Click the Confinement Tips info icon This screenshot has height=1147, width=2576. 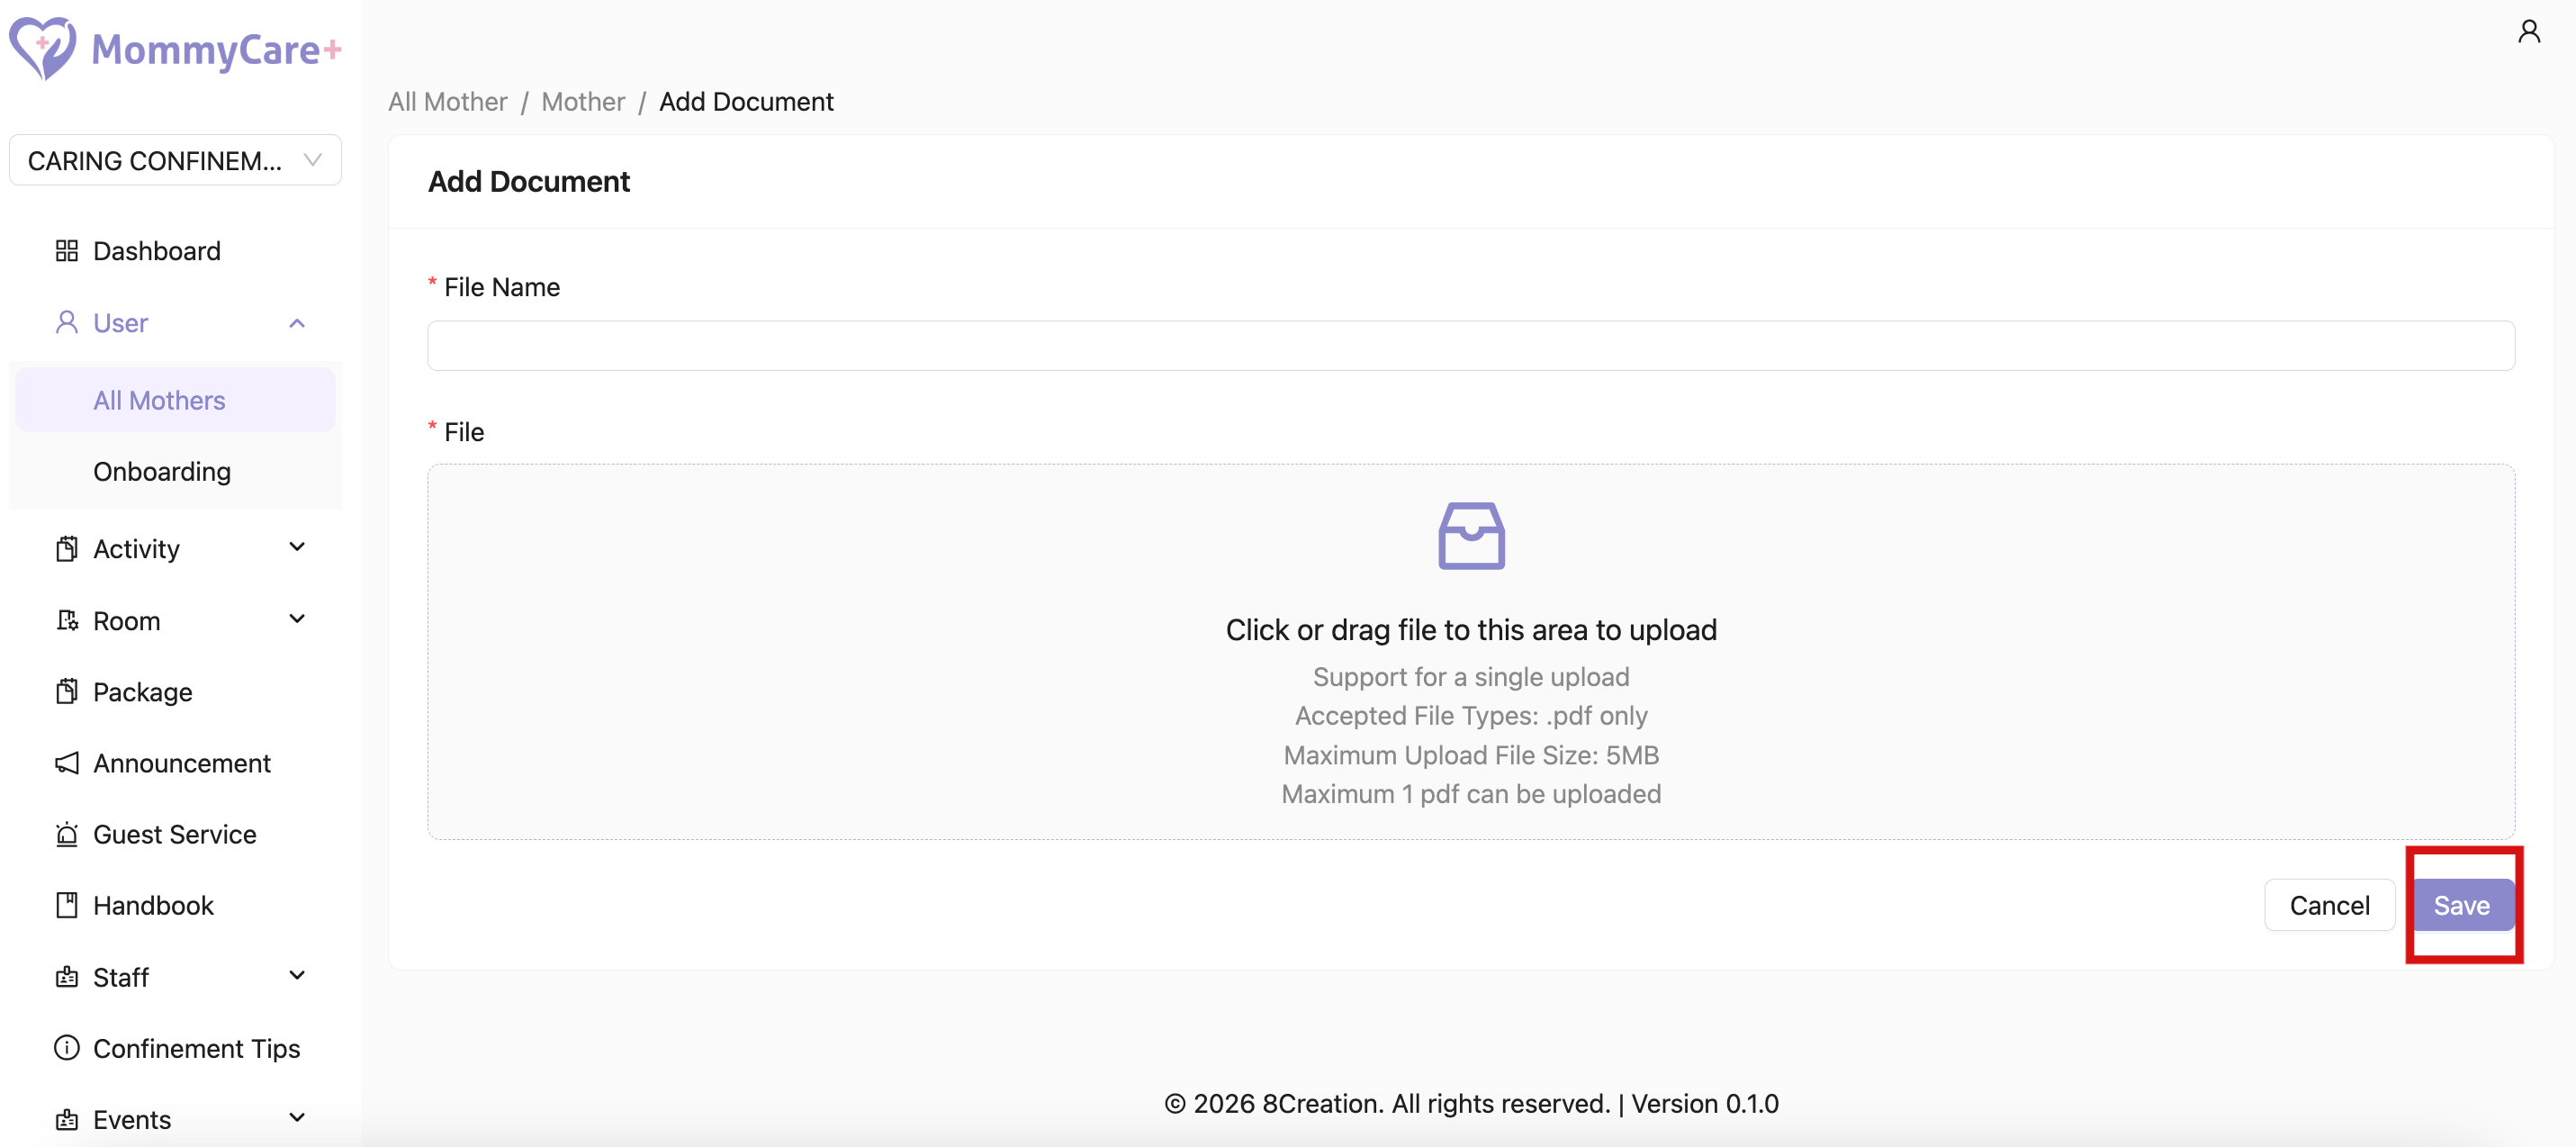point(66,1048)
